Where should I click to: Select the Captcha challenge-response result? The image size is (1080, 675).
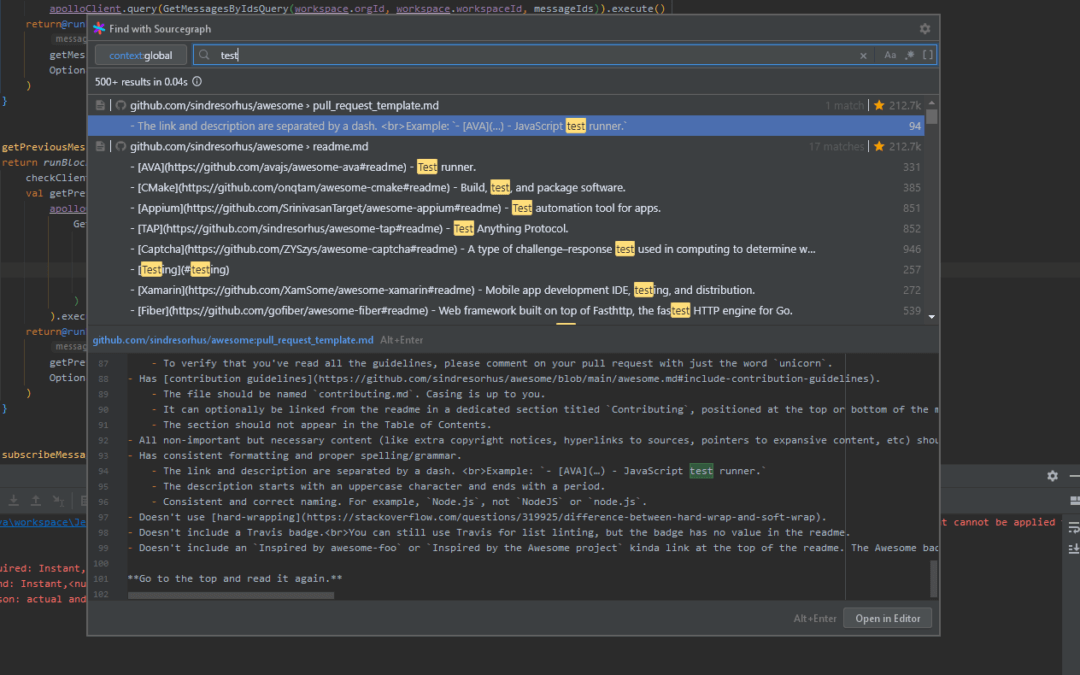[x=506, y=249]
